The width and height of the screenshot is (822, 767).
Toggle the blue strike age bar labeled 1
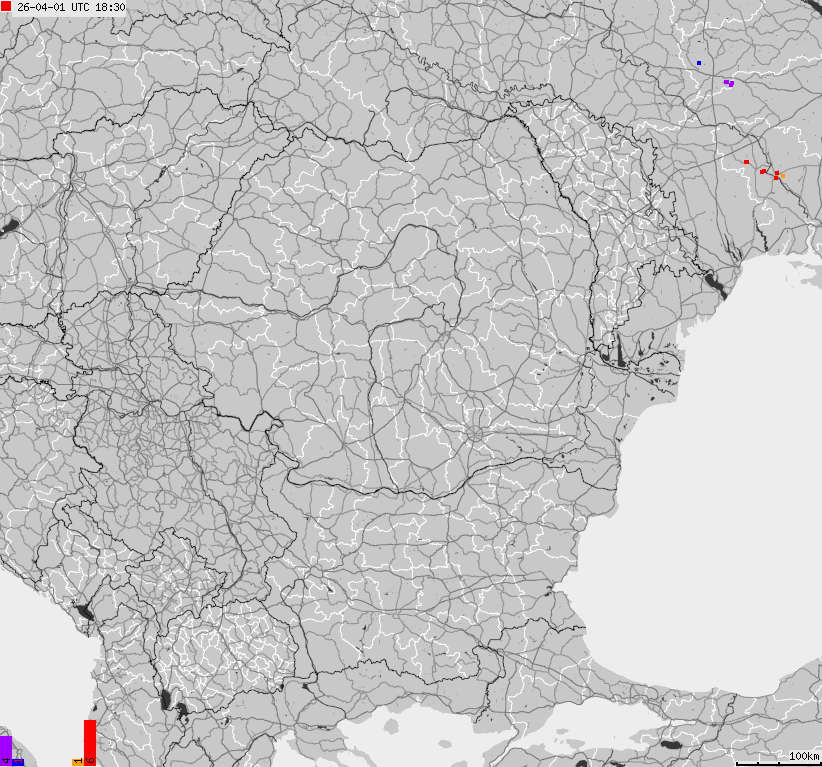17,761
